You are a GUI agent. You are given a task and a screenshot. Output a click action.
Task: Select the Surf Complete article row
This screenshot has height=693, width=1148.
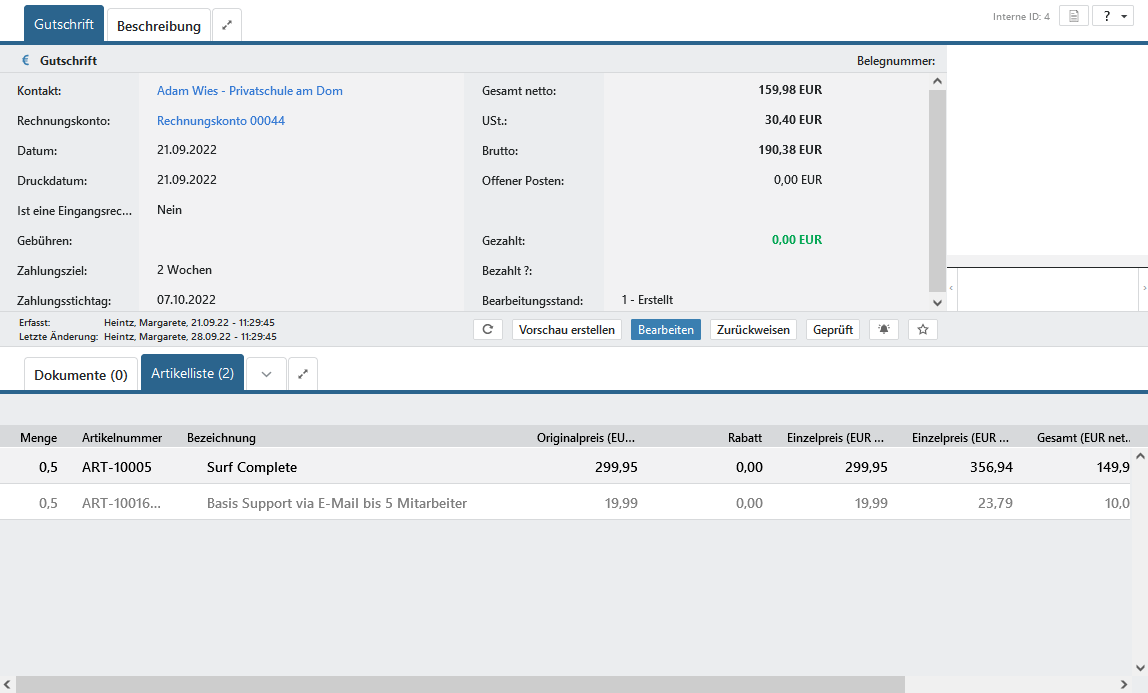tap(251, 467)
